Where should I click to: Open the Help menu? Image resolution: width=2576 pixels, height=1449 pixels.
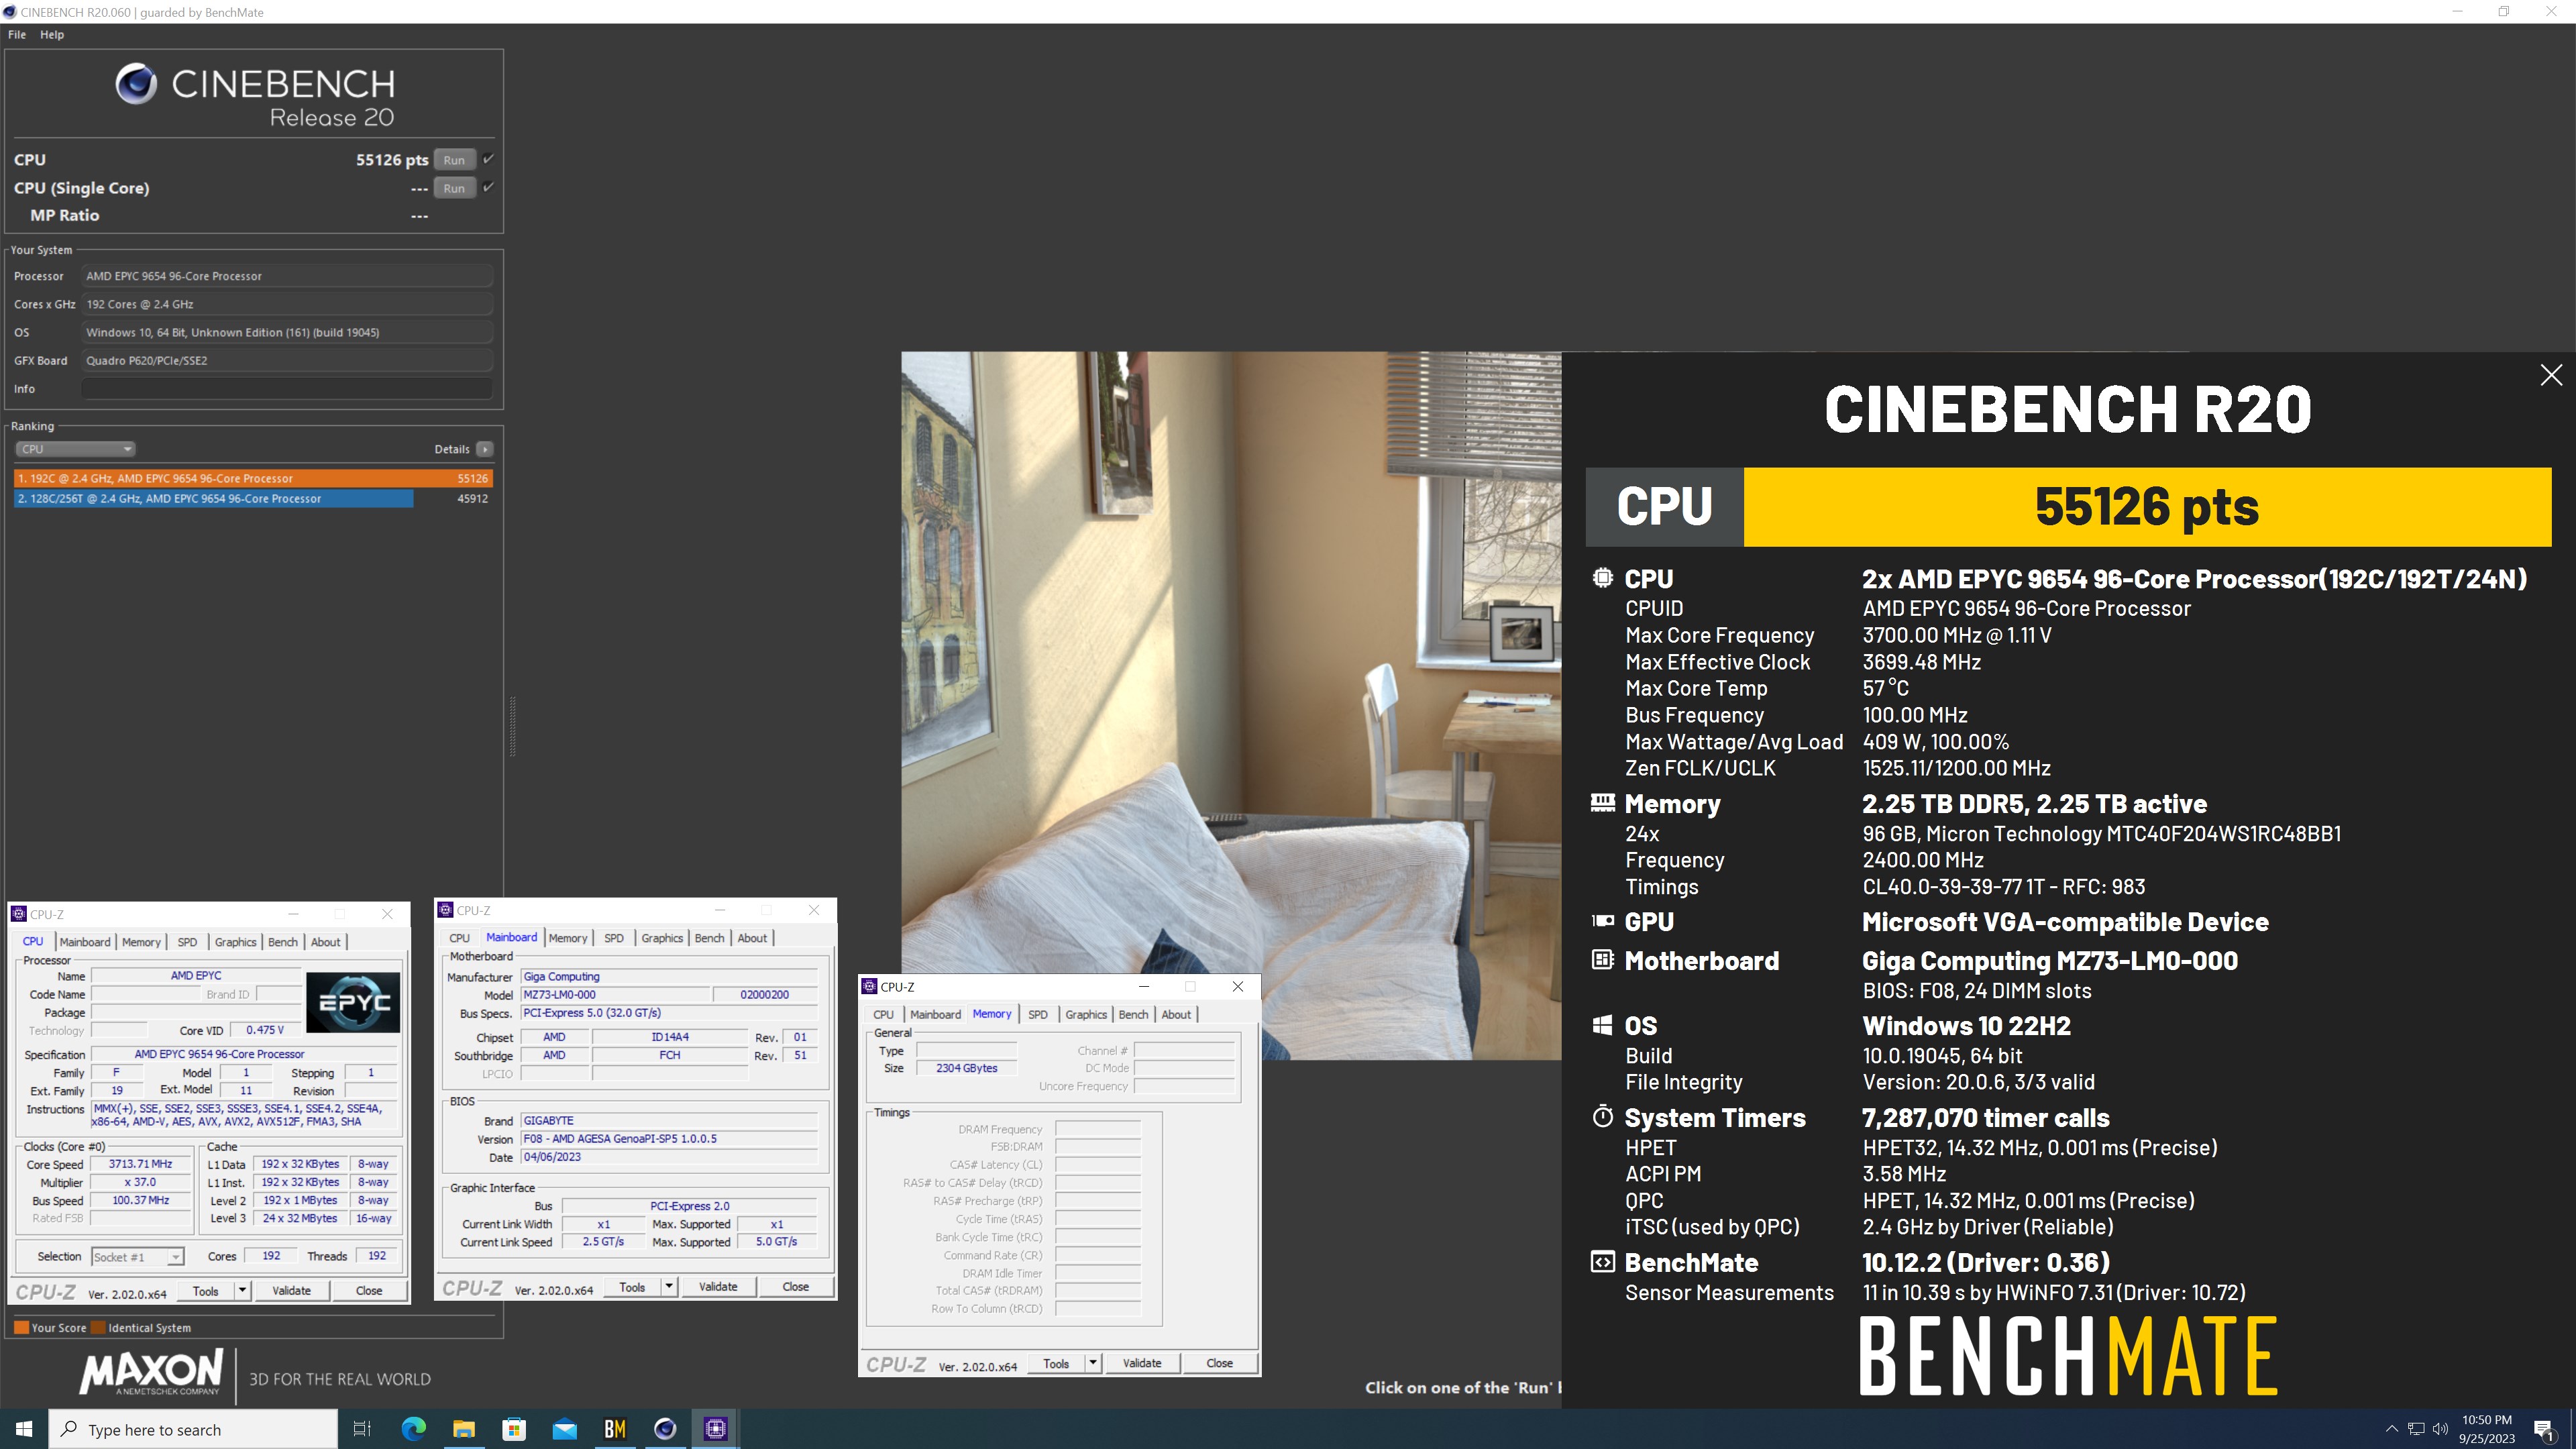(52, 34)
